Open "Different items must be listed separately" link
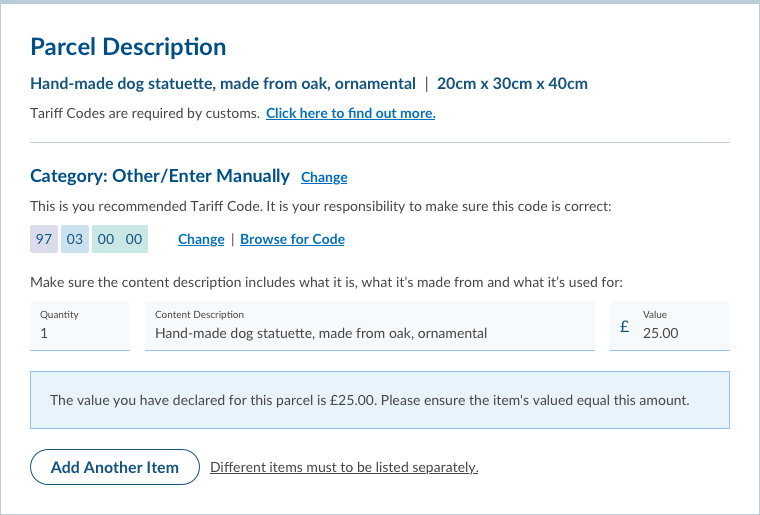The height and width of the screenshot is (515, 760). tap(344, 467)
